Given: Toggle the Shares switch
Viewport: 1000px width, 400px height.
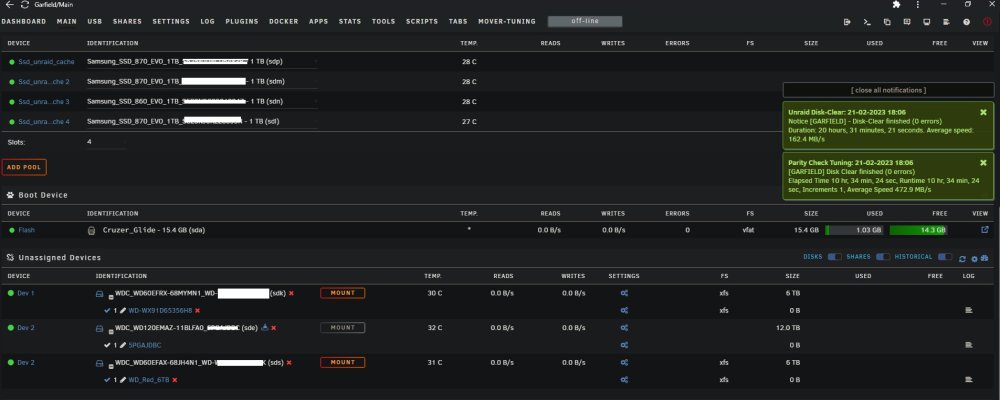Looking at the screenshot, I should coord(883,257).
